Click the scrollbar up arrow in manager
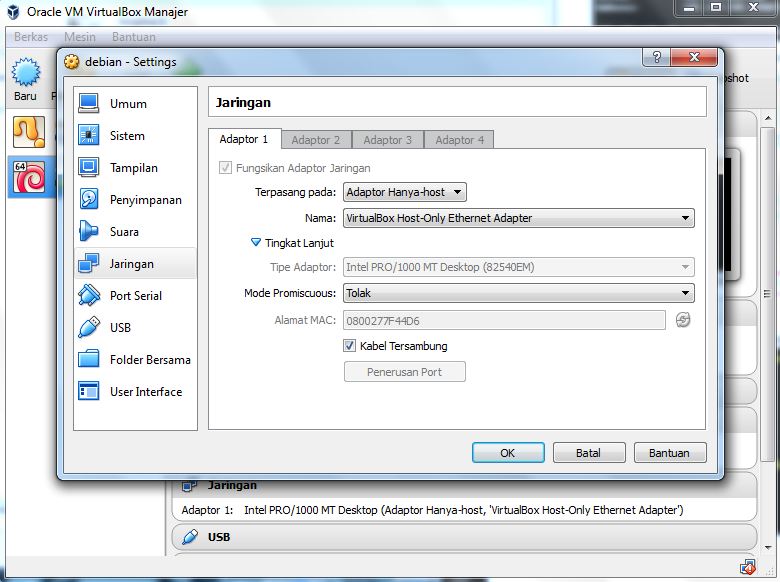 click(x=768, y=118)
